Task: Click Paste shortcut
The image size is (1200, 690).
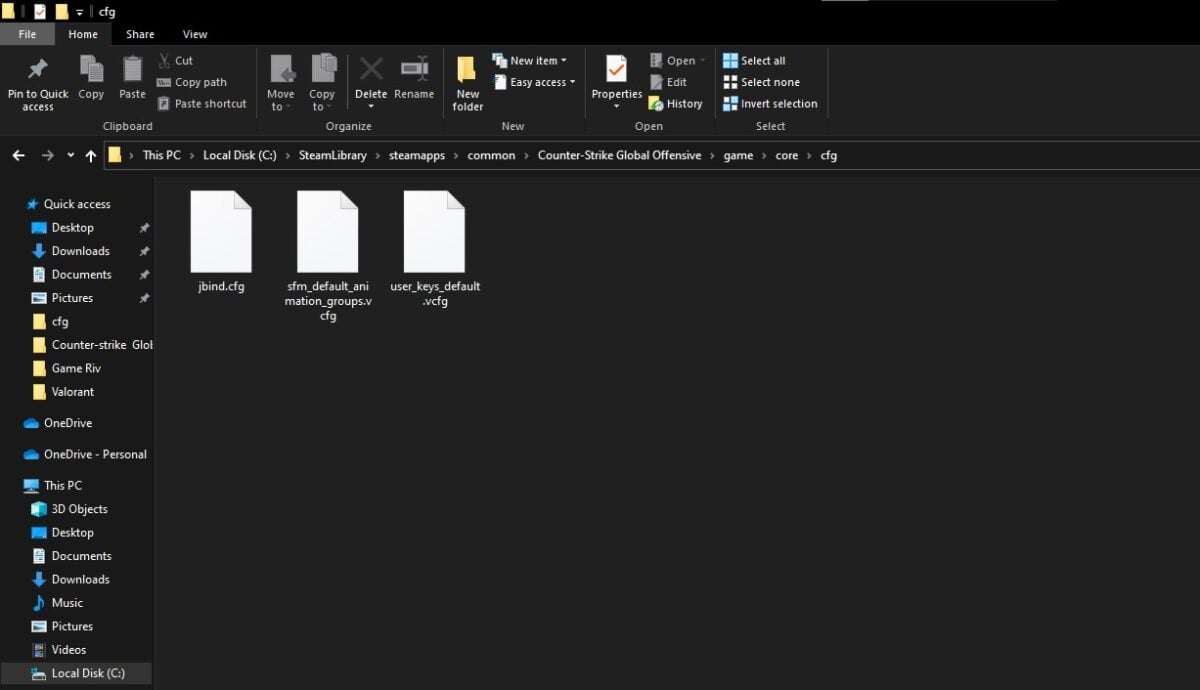Action: click(x=202, y=104)
